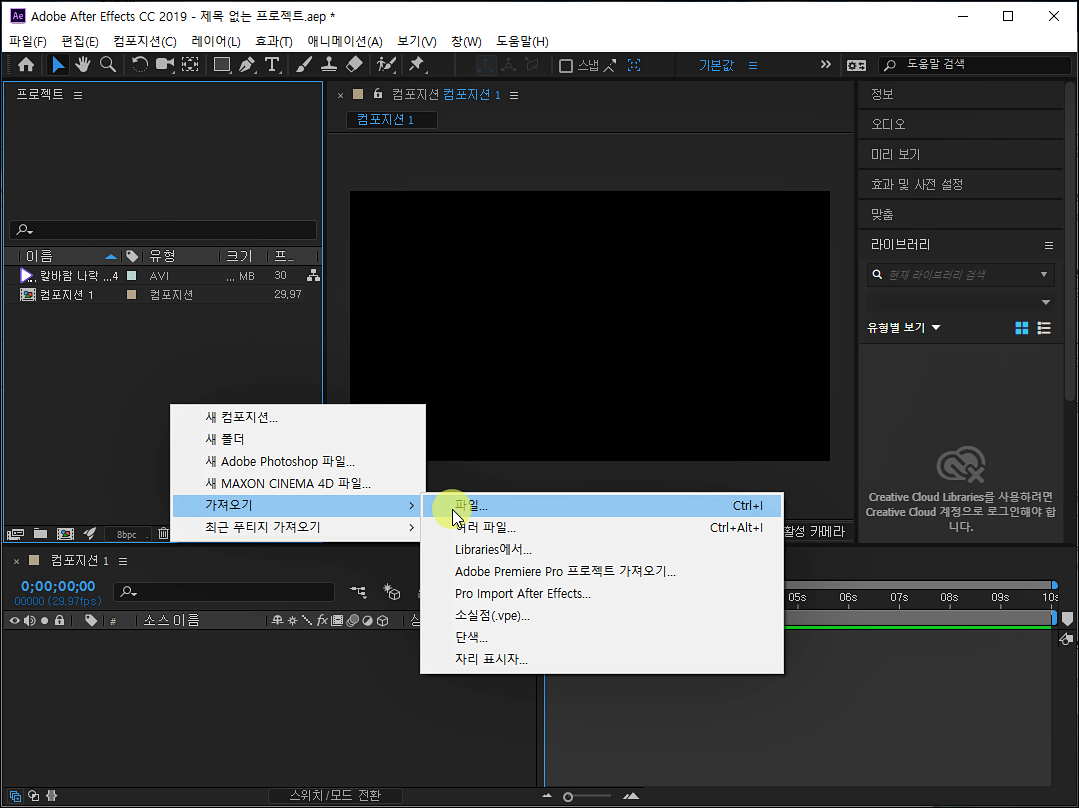Create new folder via Project panel icon
The width and height of the screenshot is (1079, 808).
click(x=41, y=534)
